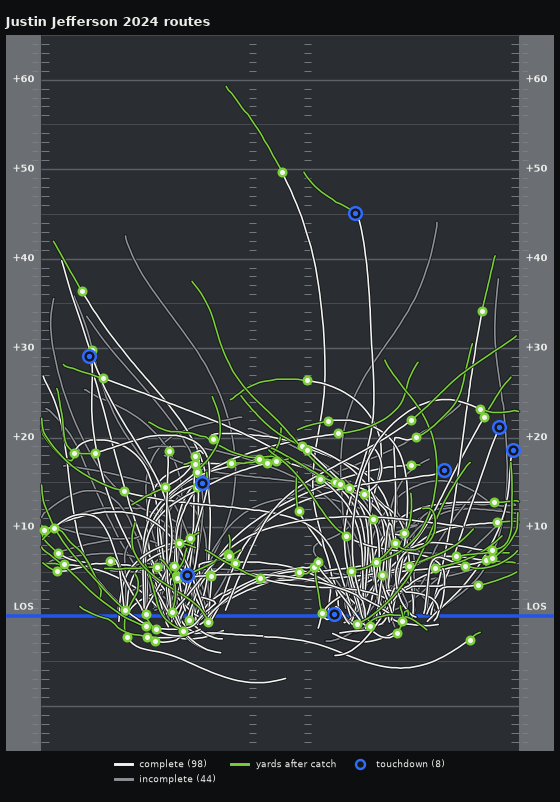The image size is (560, 802).
Task: Select the catch point at +36 on left side
Action: [82, 292]
